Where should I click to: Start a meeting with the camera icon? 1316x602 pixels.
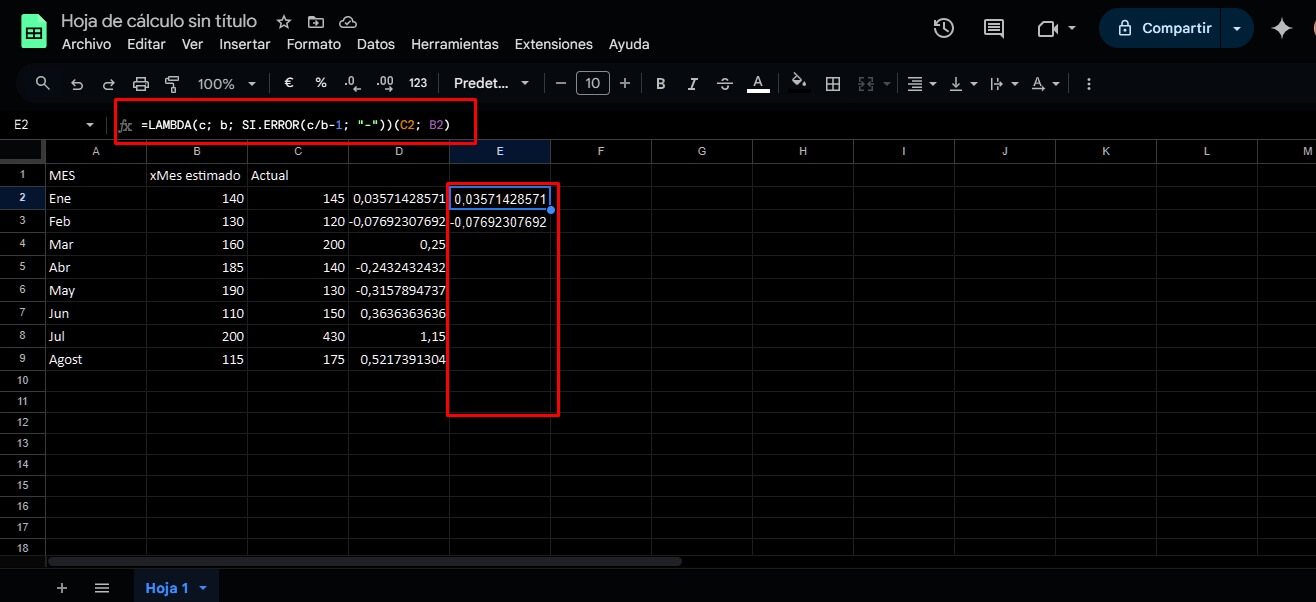click(1047, 29)
